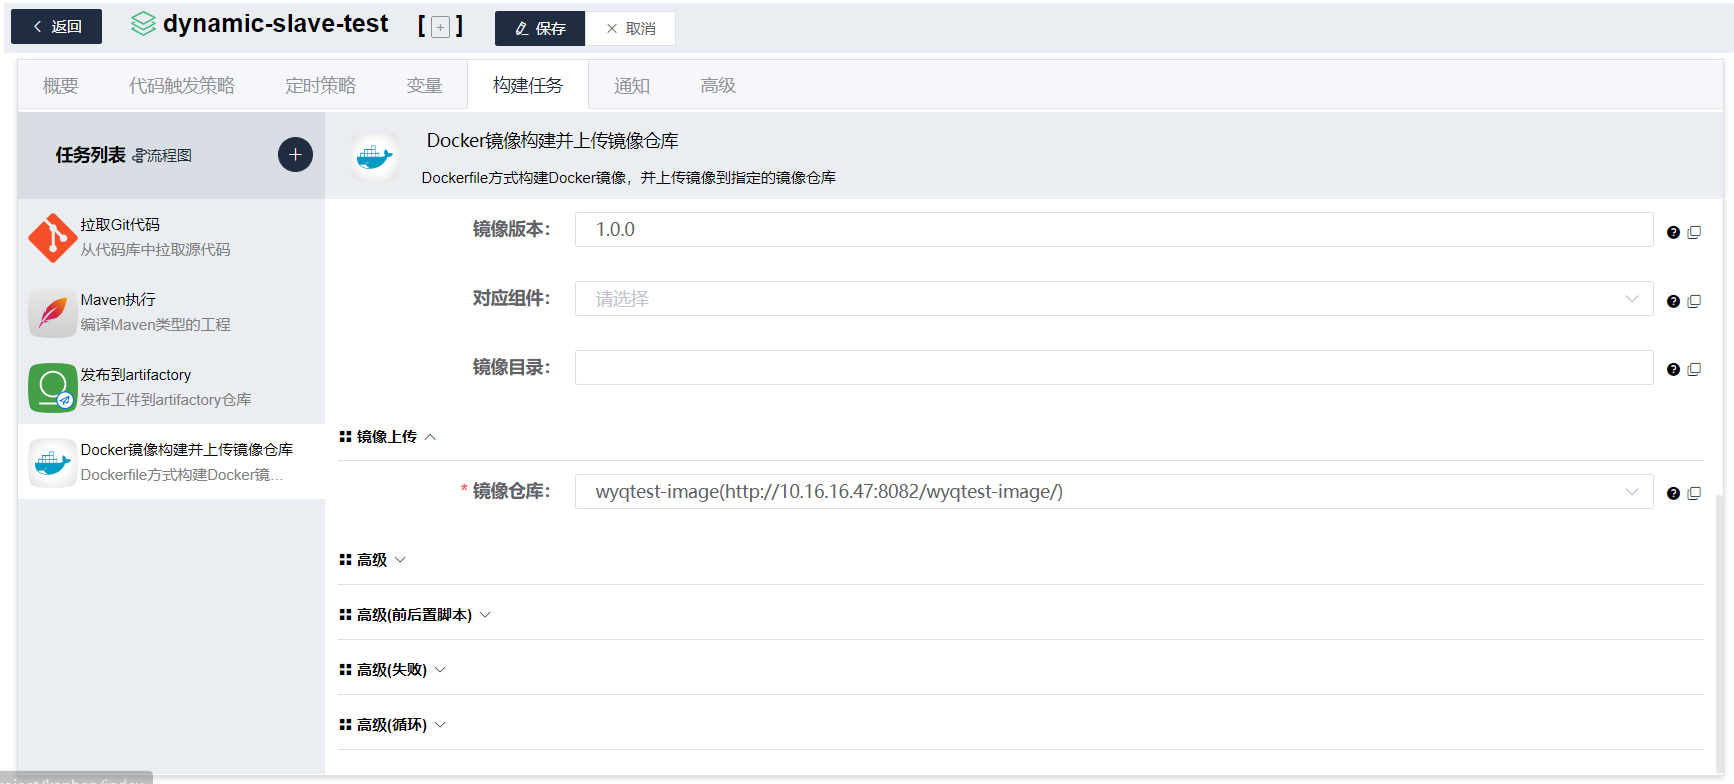This screenshot has width=1734, height=784.
Task: Click the 任务列表 heading
Action: point(90,155)
